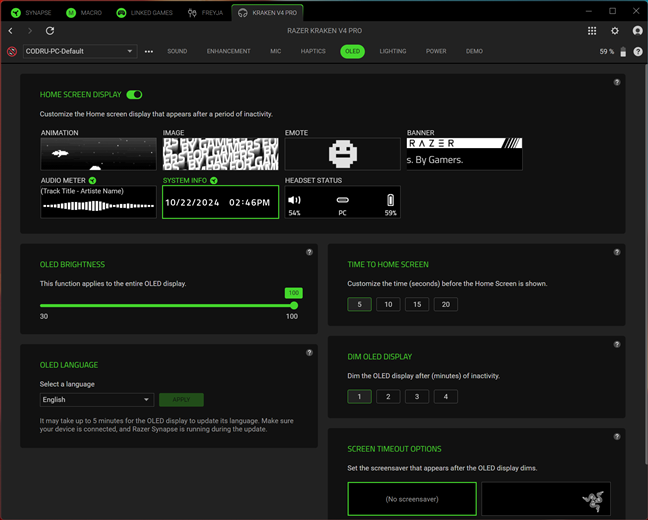Image resolution: width=648 pixels, height=520 pixels.
Task: Click the OLED brightness slider handle
Action: 294,305
